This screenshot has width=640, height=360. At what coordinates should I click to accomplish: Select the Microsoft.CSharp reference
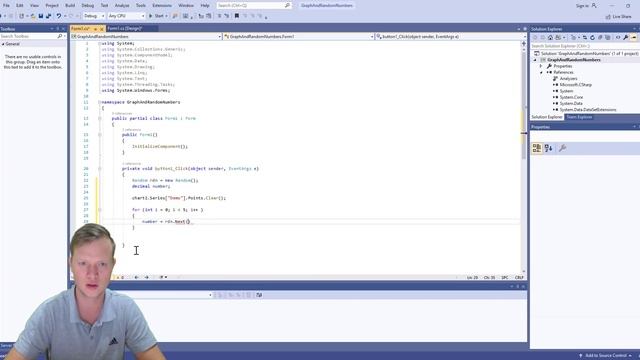click(x=576, y=85)
